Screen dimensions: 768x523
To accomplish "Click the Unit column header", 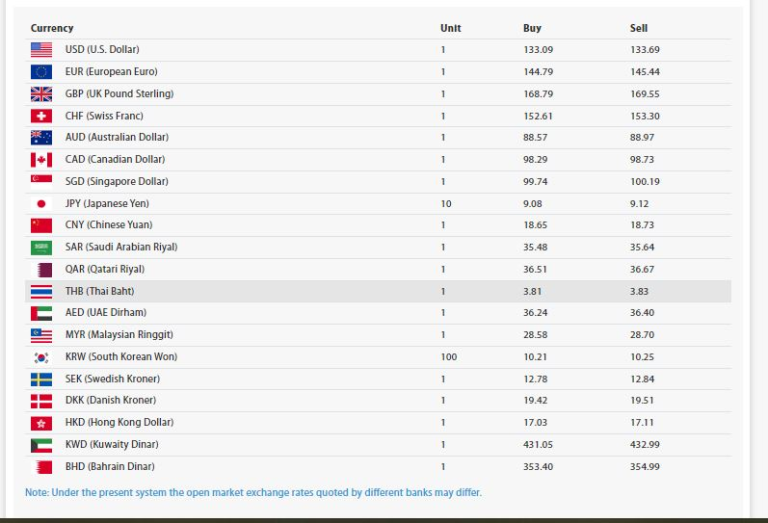I will tap(450, 28).
